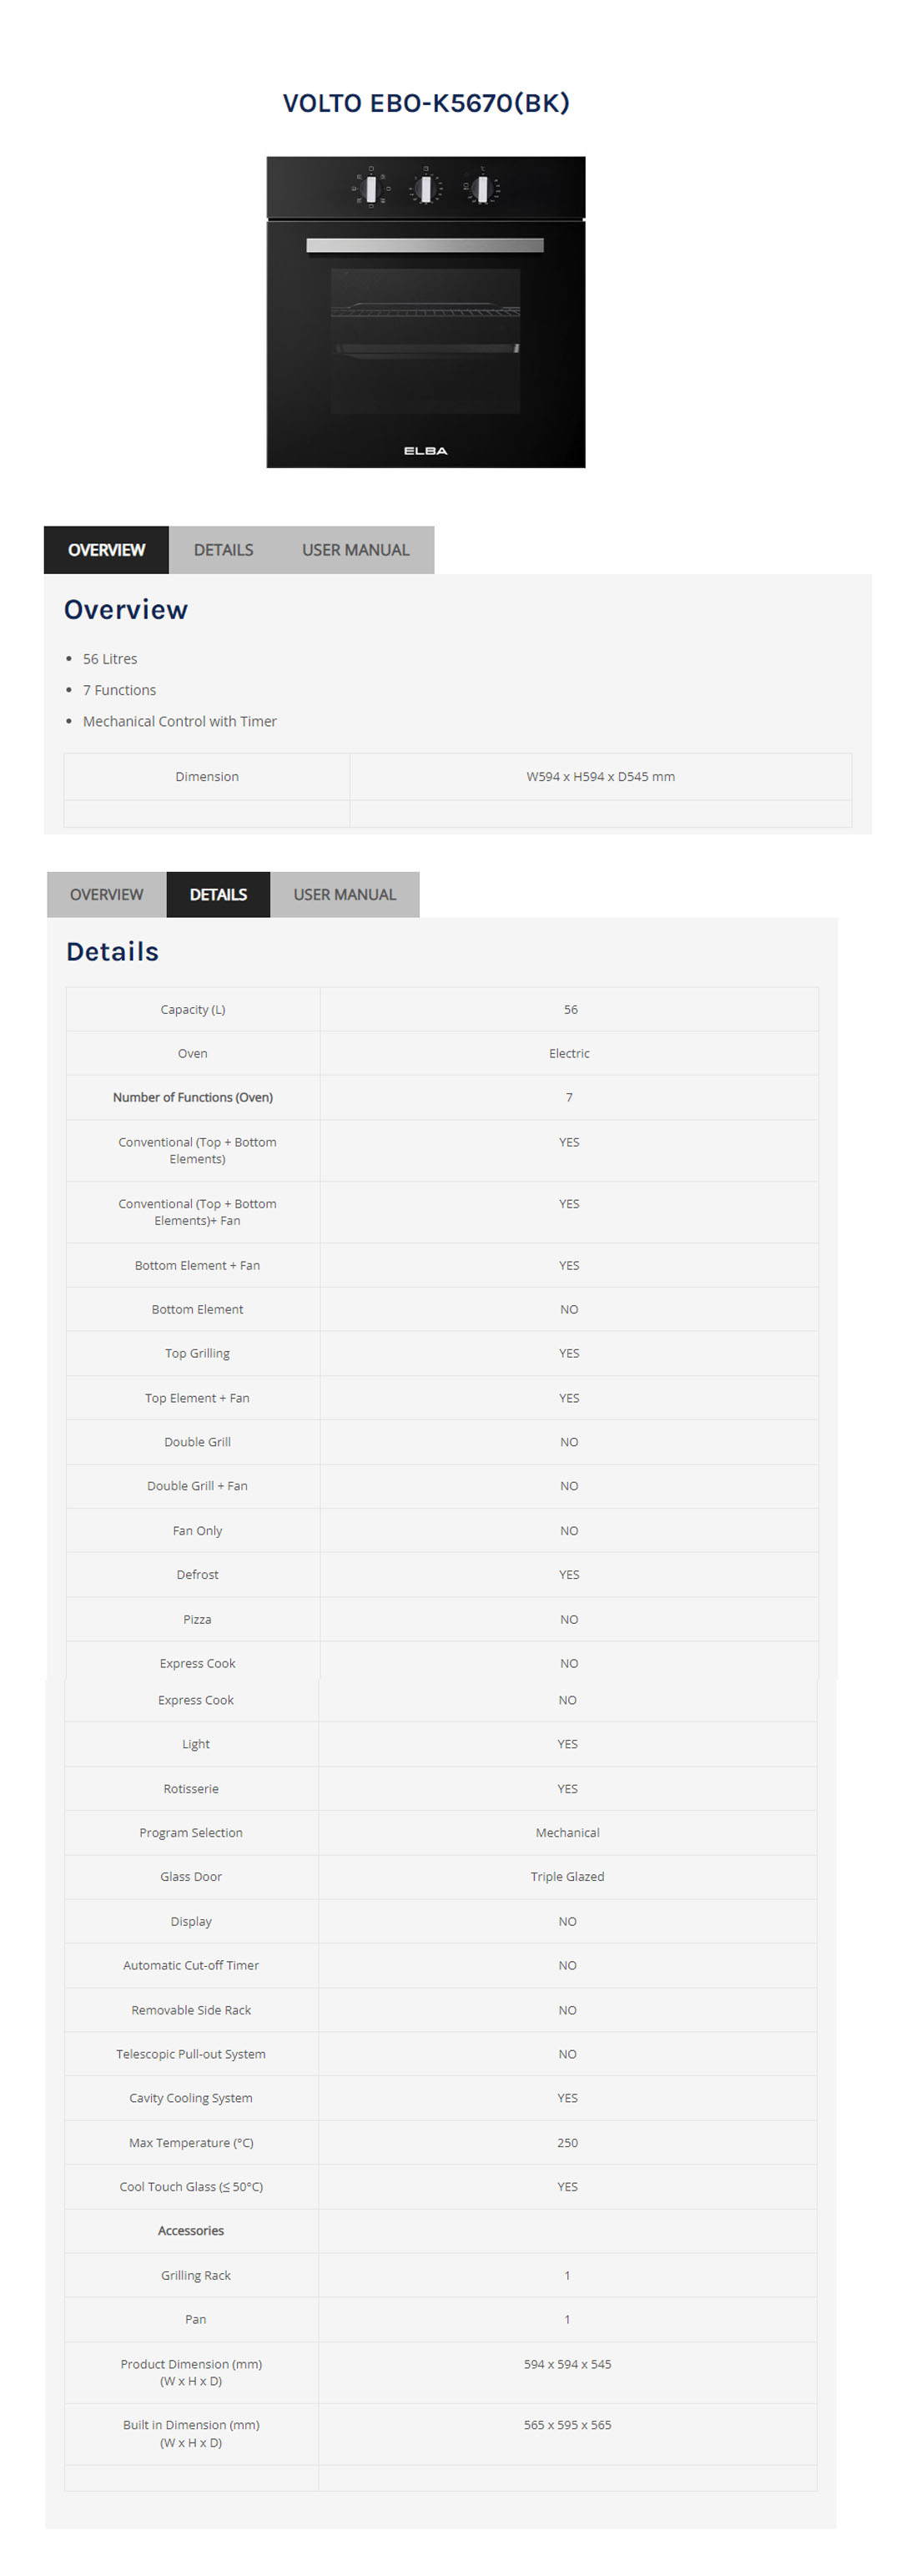Select the OVERVIEW tab above the Details heading
This screenshot has height=2576, width=901.
[106, 895]
